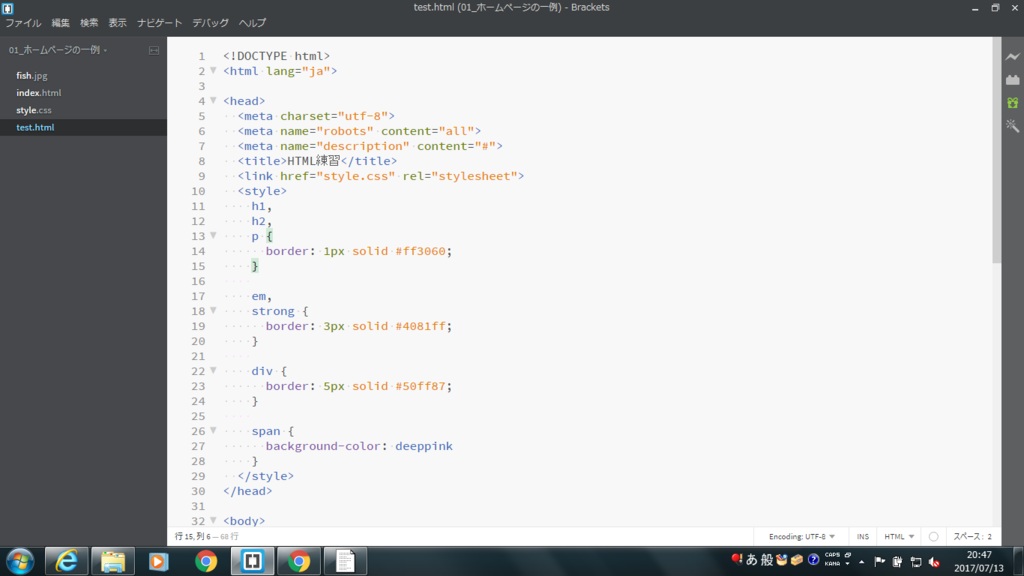Collapse the html tag fold on line 2
The width and height of the screenshot is (1024, 576).
[x=213, y=71]
